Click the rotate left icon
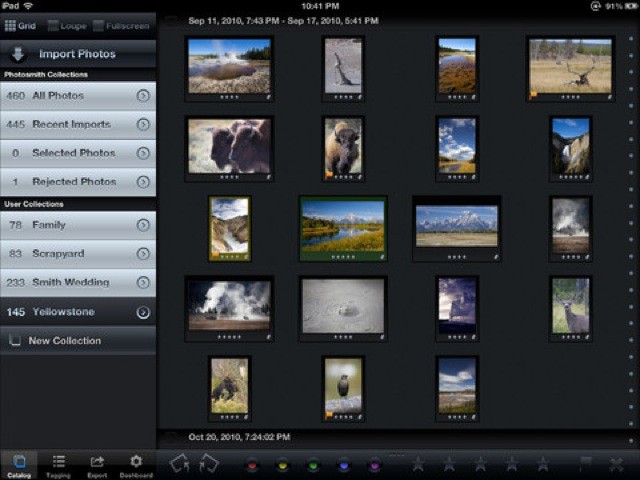640x480 pixels. click(x=179, y=463)
